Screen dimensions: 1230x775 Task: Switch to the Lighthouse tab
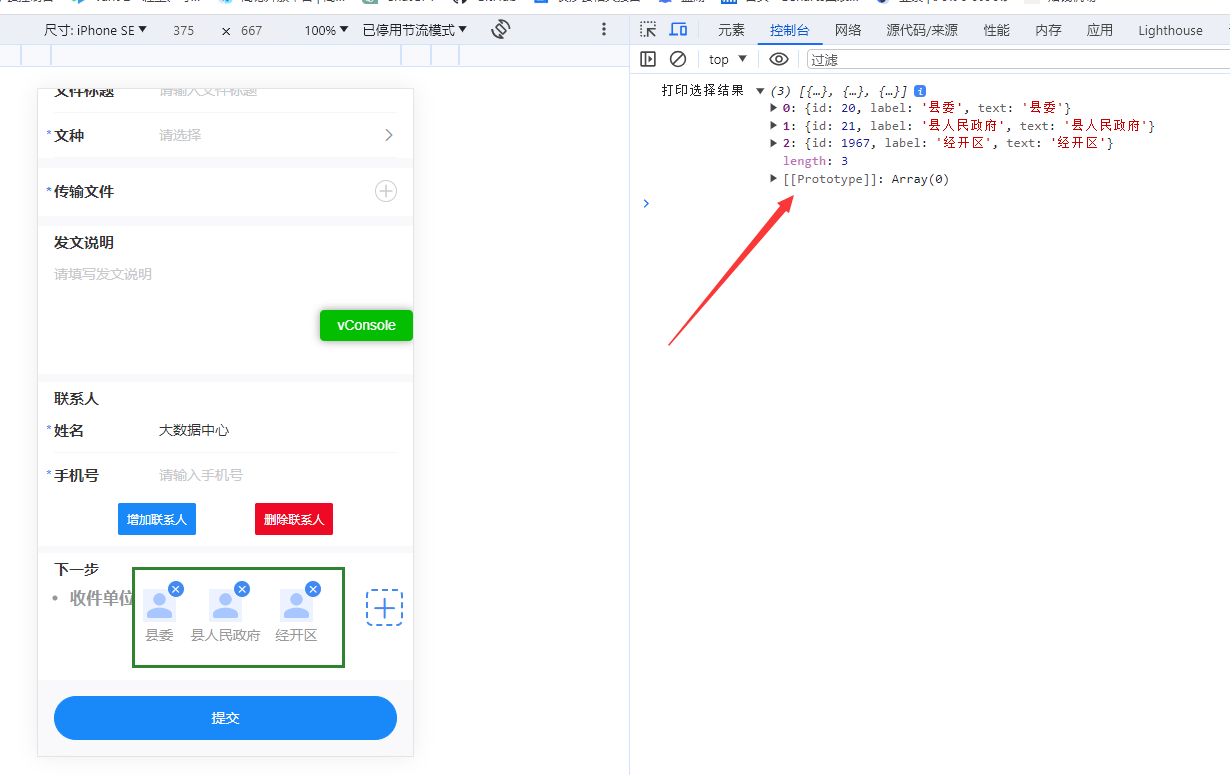click(1169, 30)
